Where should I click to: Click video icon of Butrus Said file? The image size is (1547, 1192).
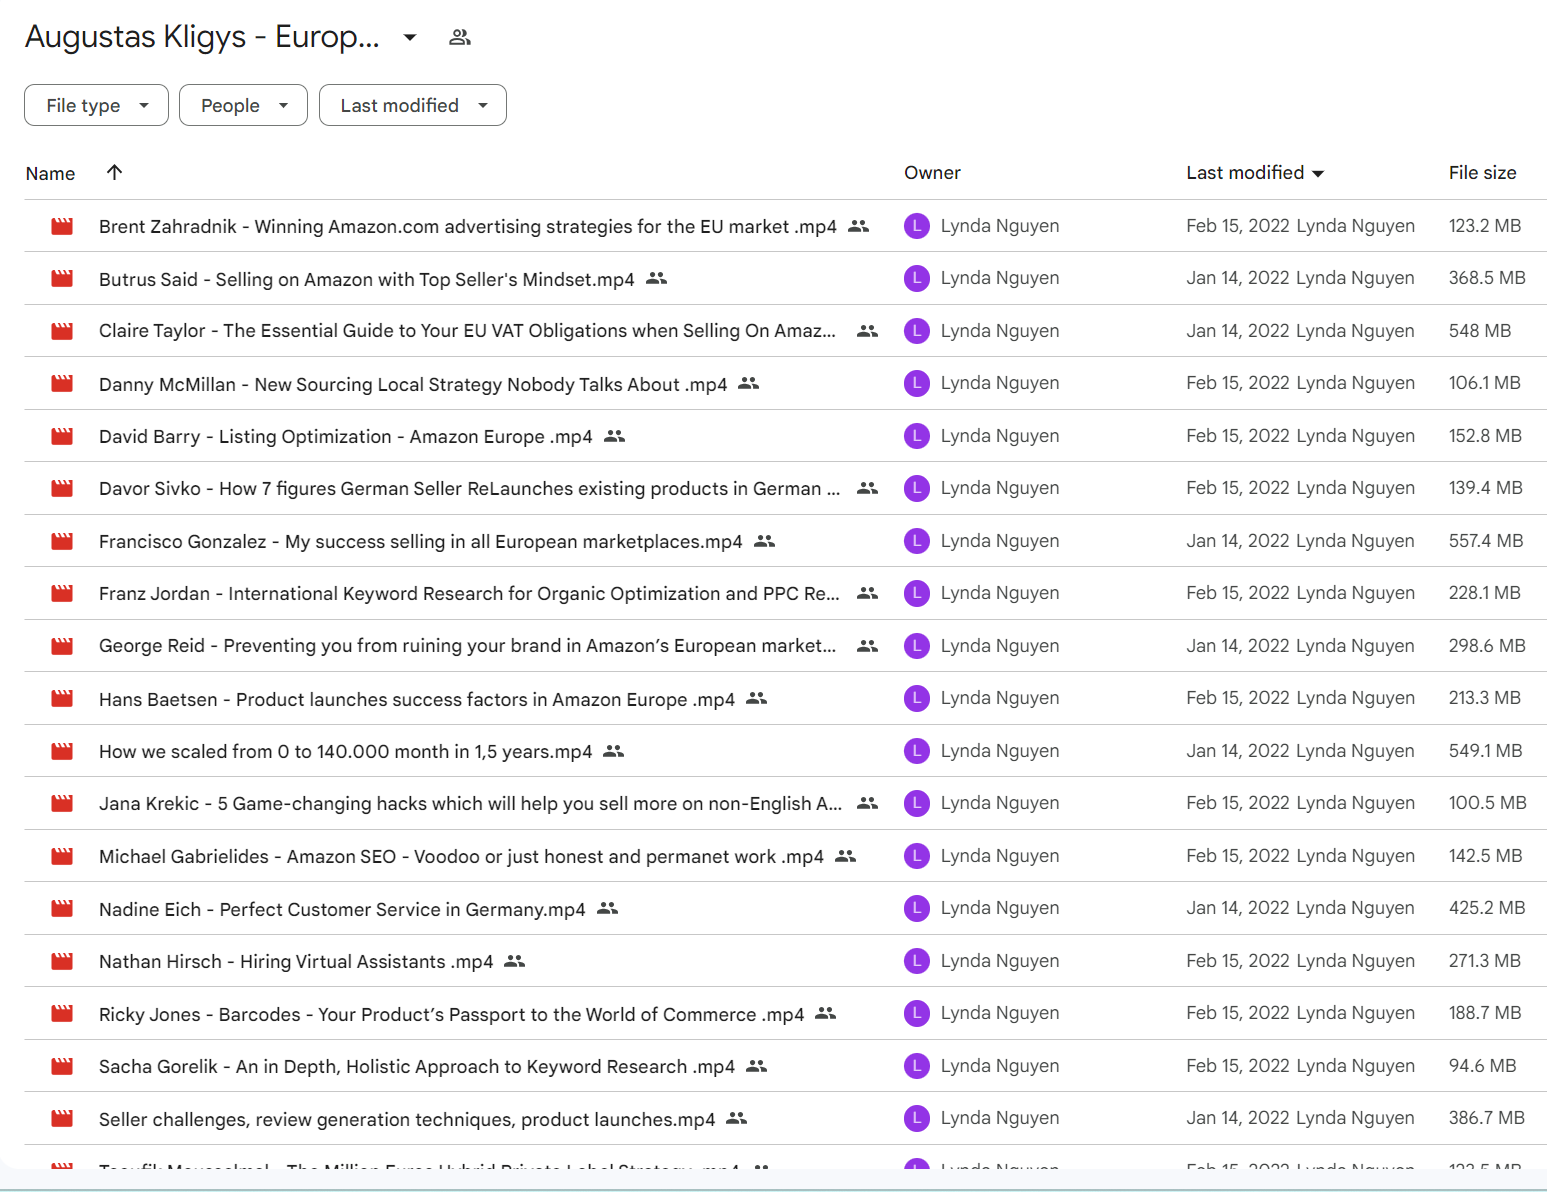[62, 278]
